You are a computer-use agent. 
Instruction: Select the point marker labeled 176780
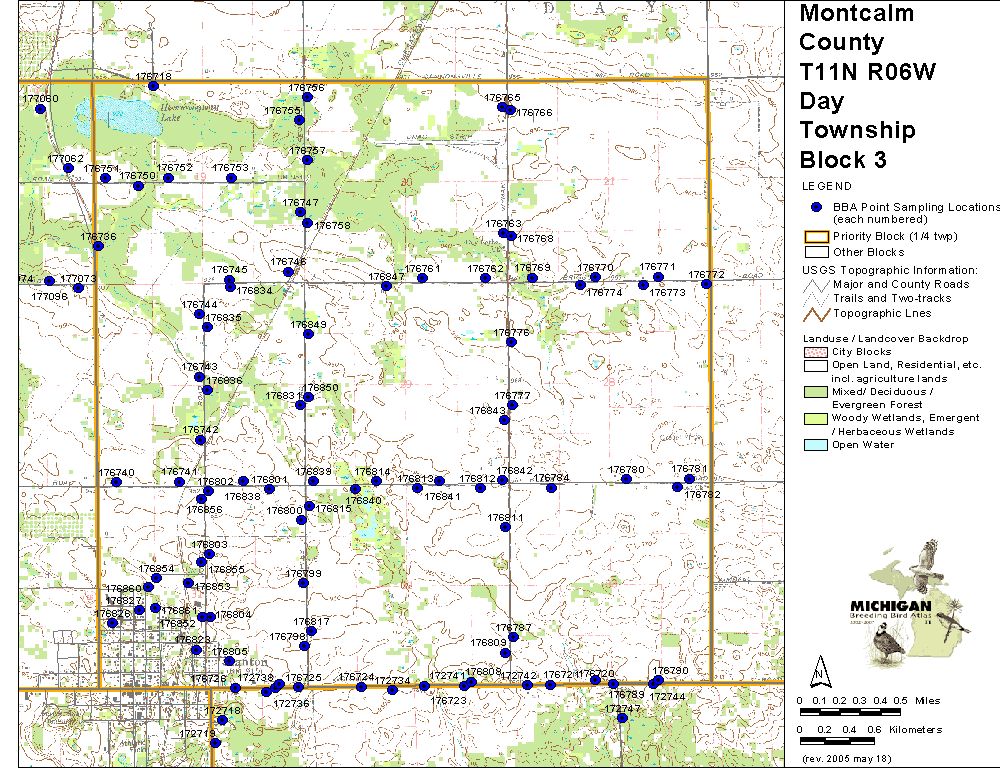pos(627,479)
